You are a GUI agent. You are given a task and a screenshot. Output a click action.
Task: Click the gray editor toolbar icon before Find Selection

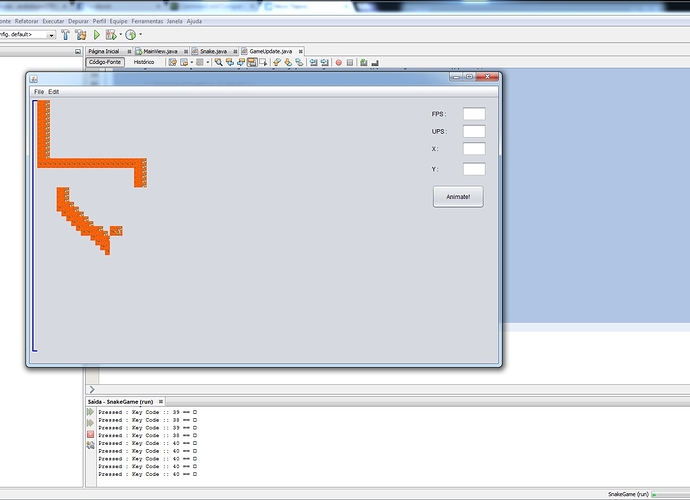(x=200, y=62)
